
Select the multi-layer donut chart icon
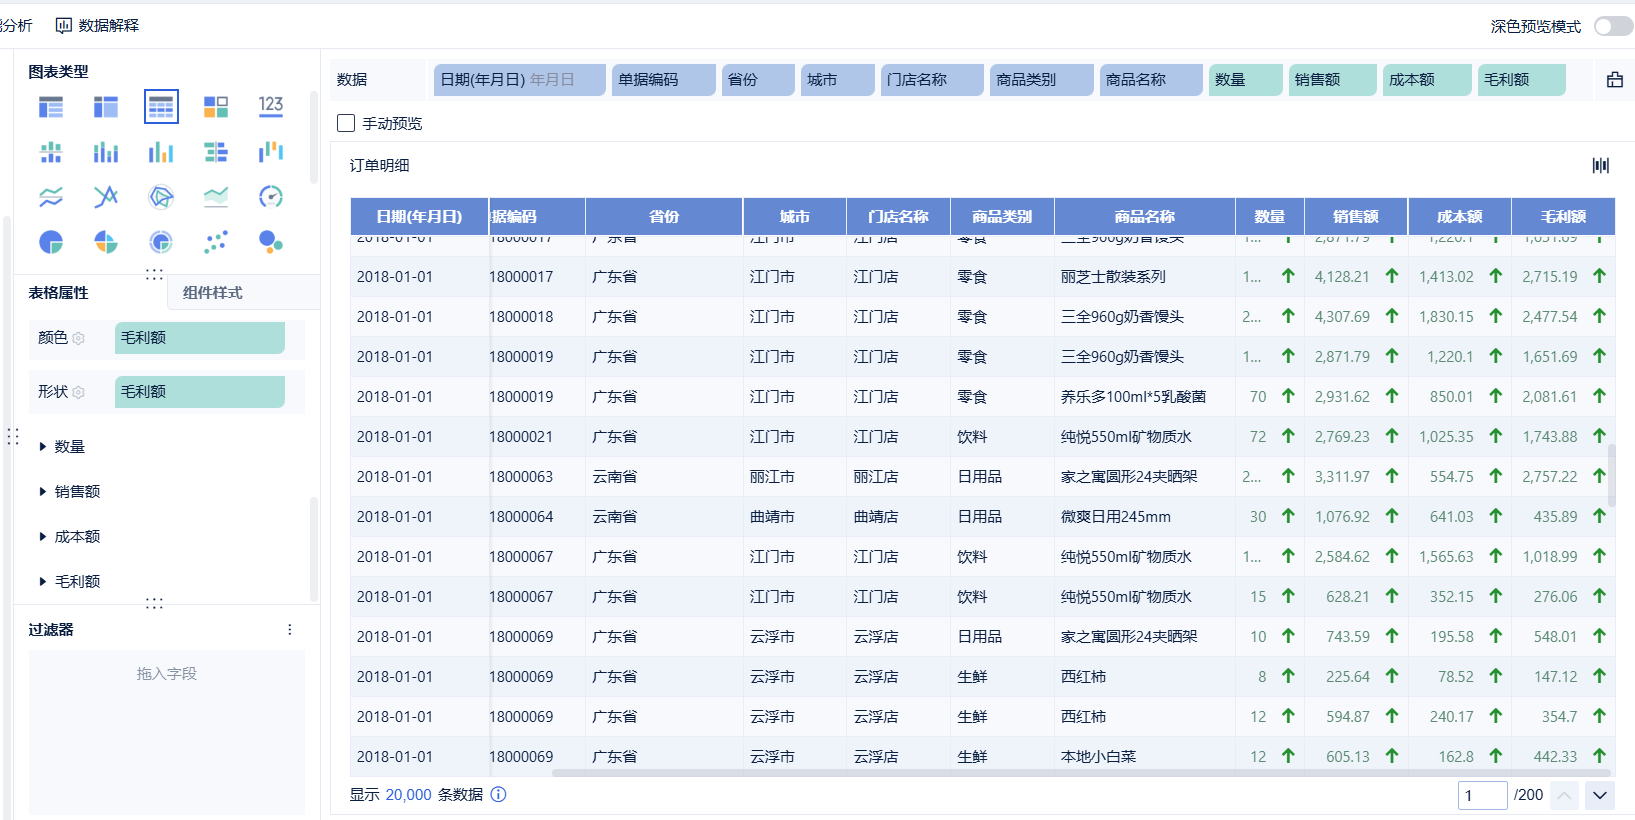161,242
